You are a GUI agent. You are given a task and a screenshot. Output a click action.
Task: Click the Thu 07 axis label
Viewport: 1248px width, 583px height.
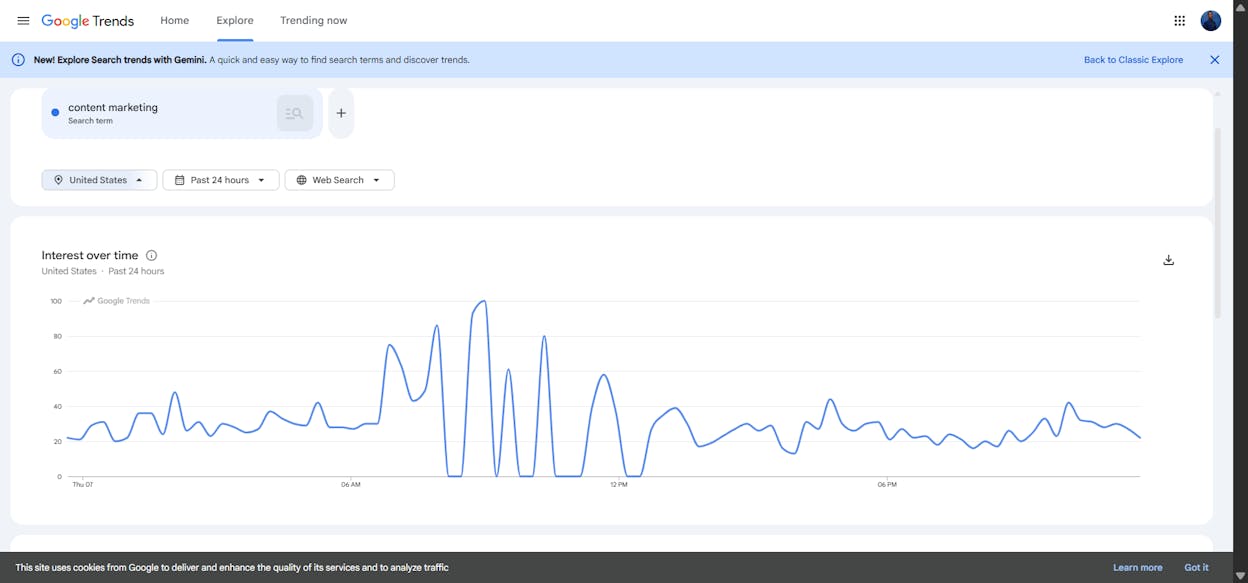[x=82, y=485]
